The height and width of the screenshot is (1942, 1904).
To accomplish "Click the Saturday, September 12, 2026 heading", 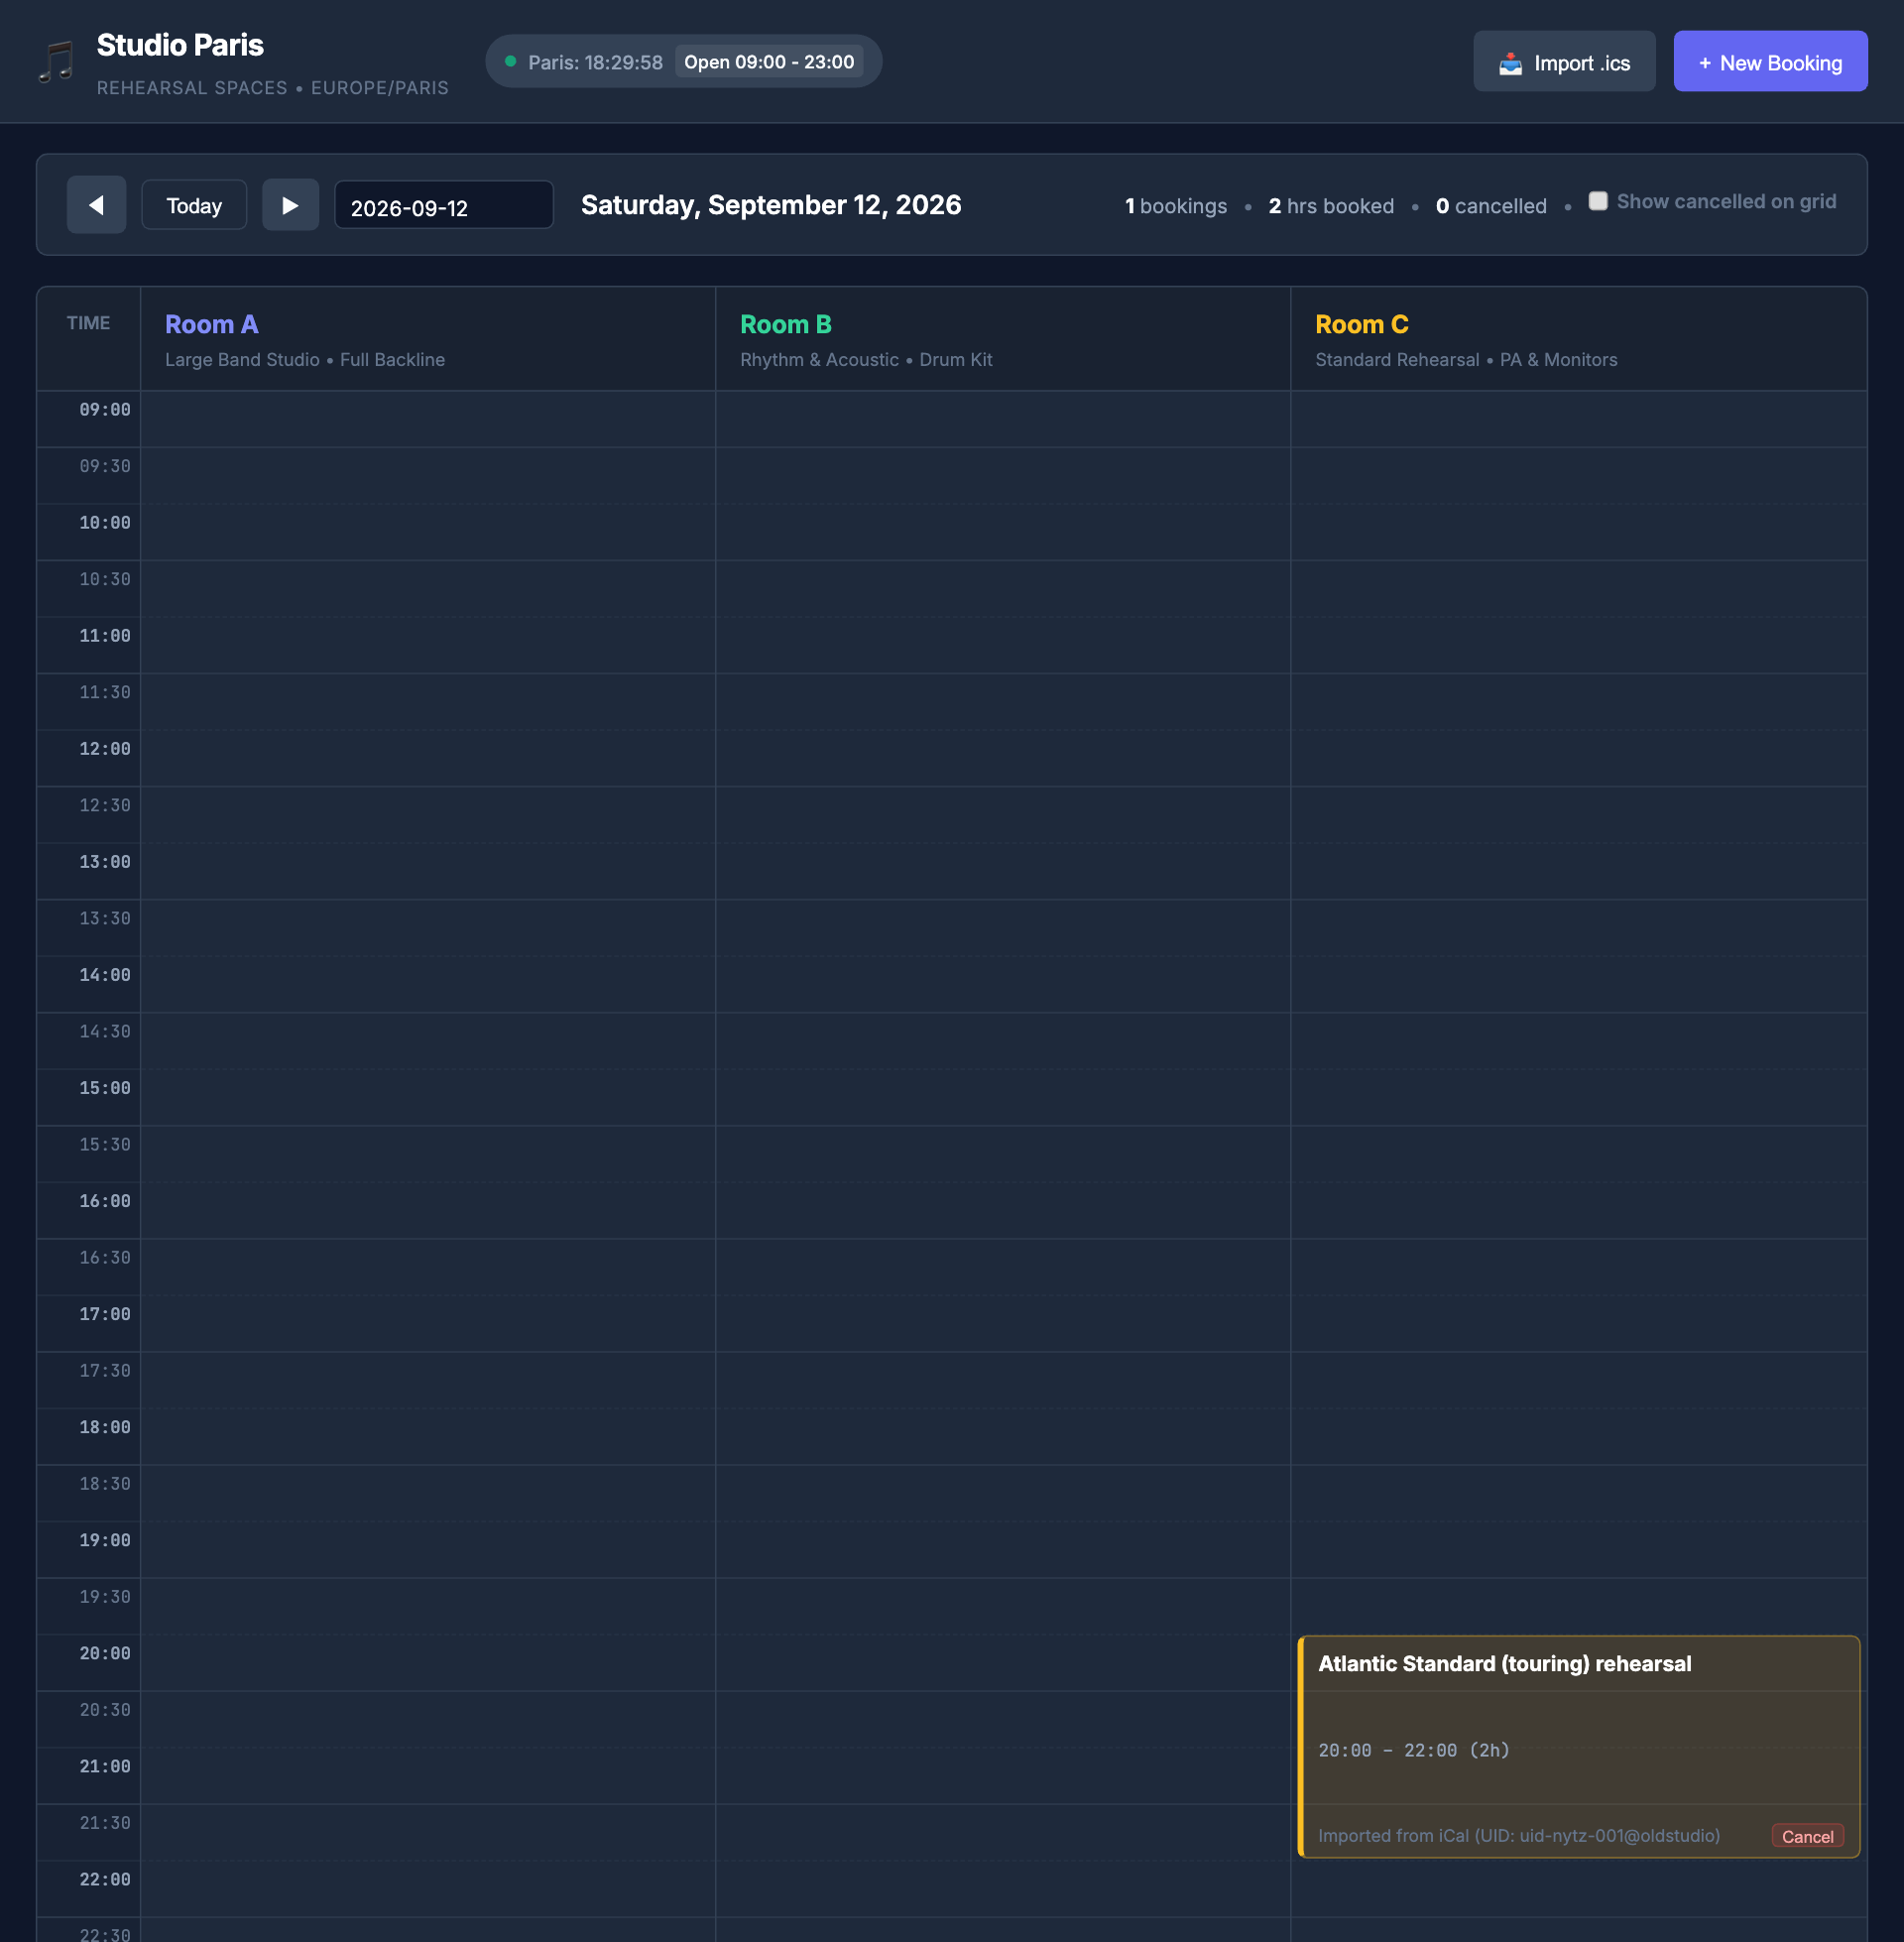I will click(x=771, y=205).
